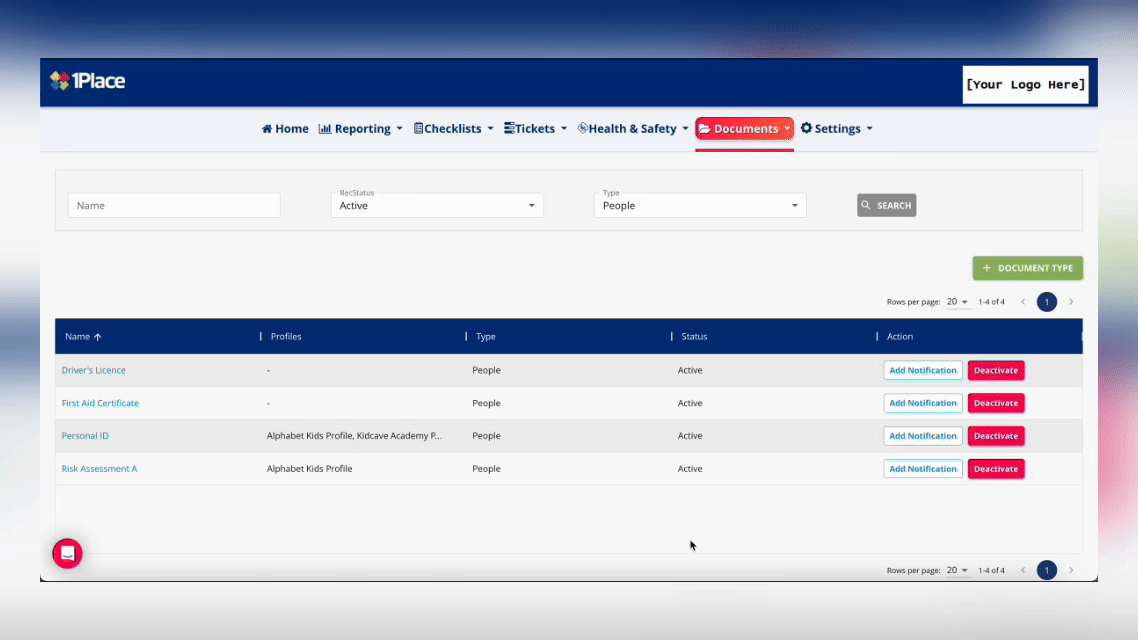Go to previous page using top chevron

click(1023, 302)
